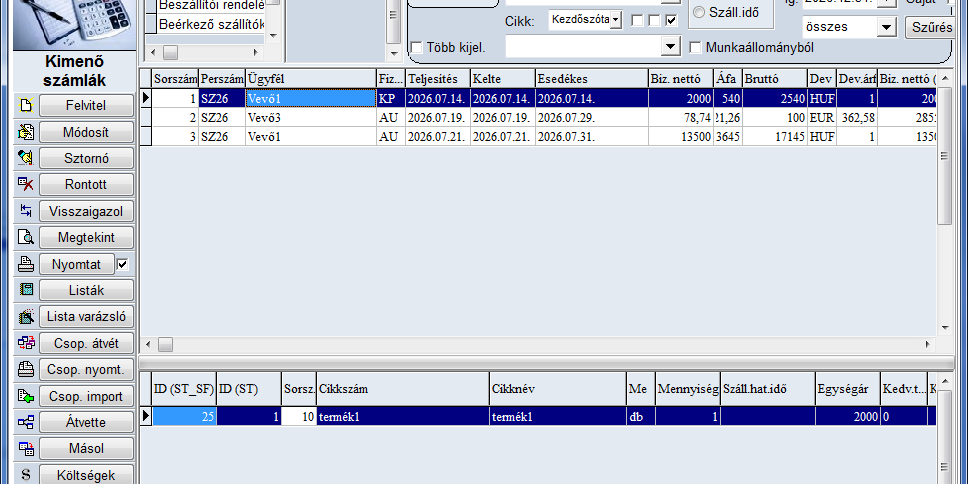Click the db unit cell in the item row

(x=640, y=417)
